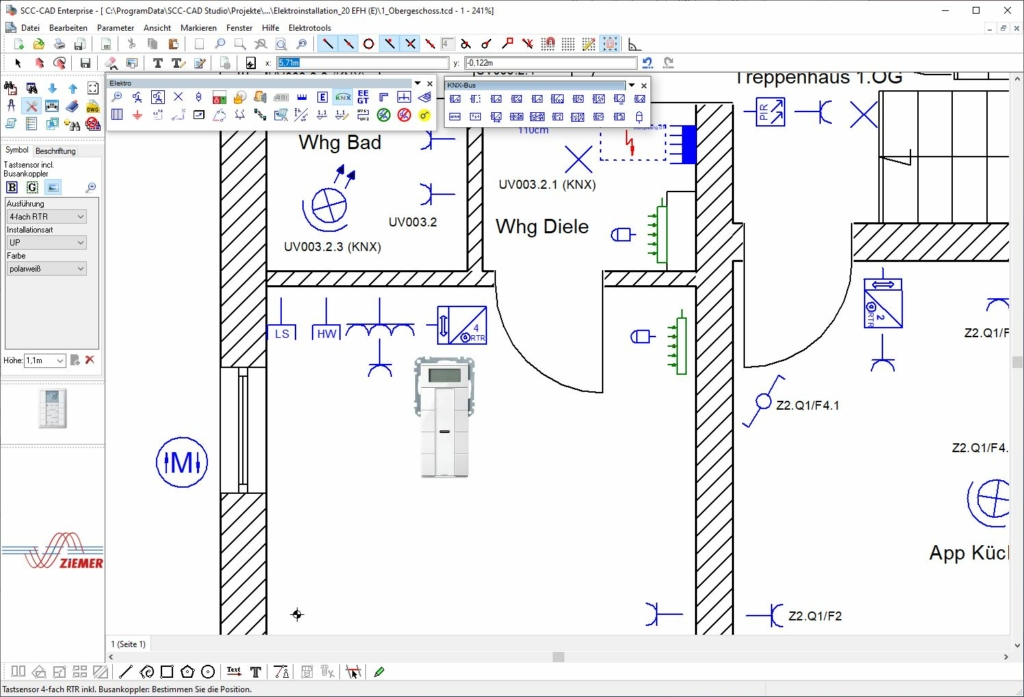Close the Elektro floating toolbar

(x=430, y=84)
